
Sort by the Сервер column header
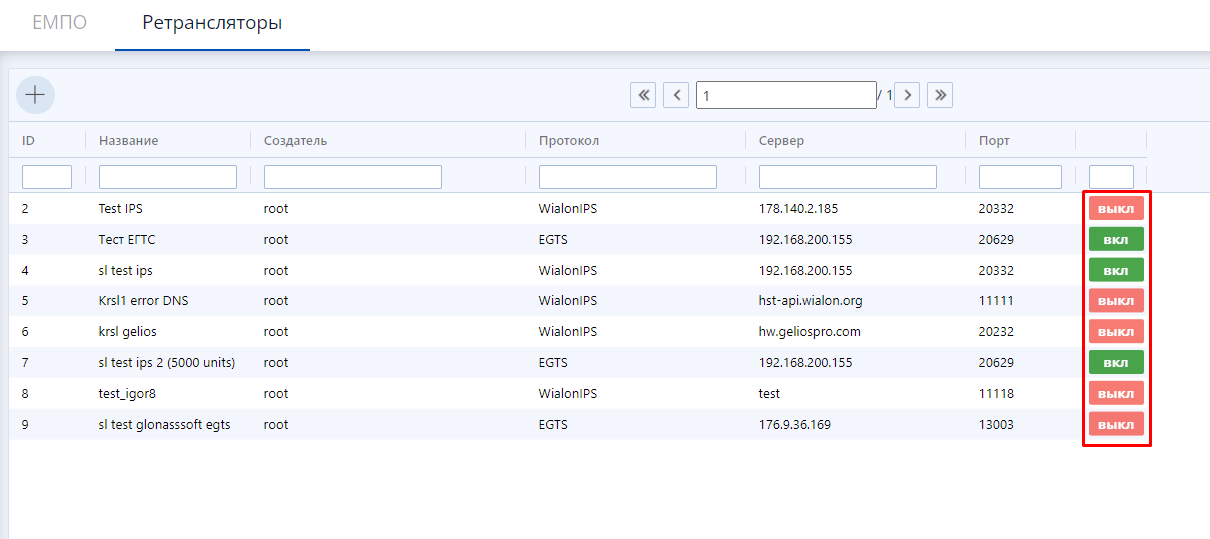(x=781, y=141)
